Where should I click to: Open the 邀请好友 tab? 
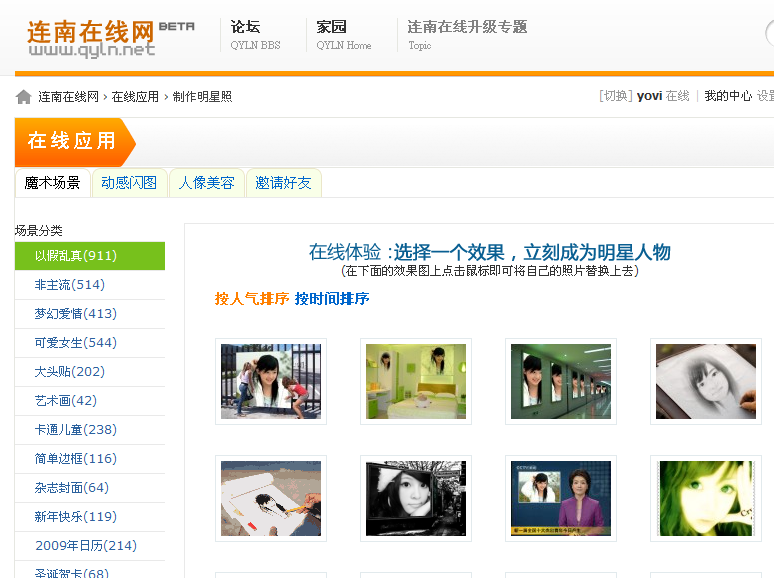[x=283, y=183]
